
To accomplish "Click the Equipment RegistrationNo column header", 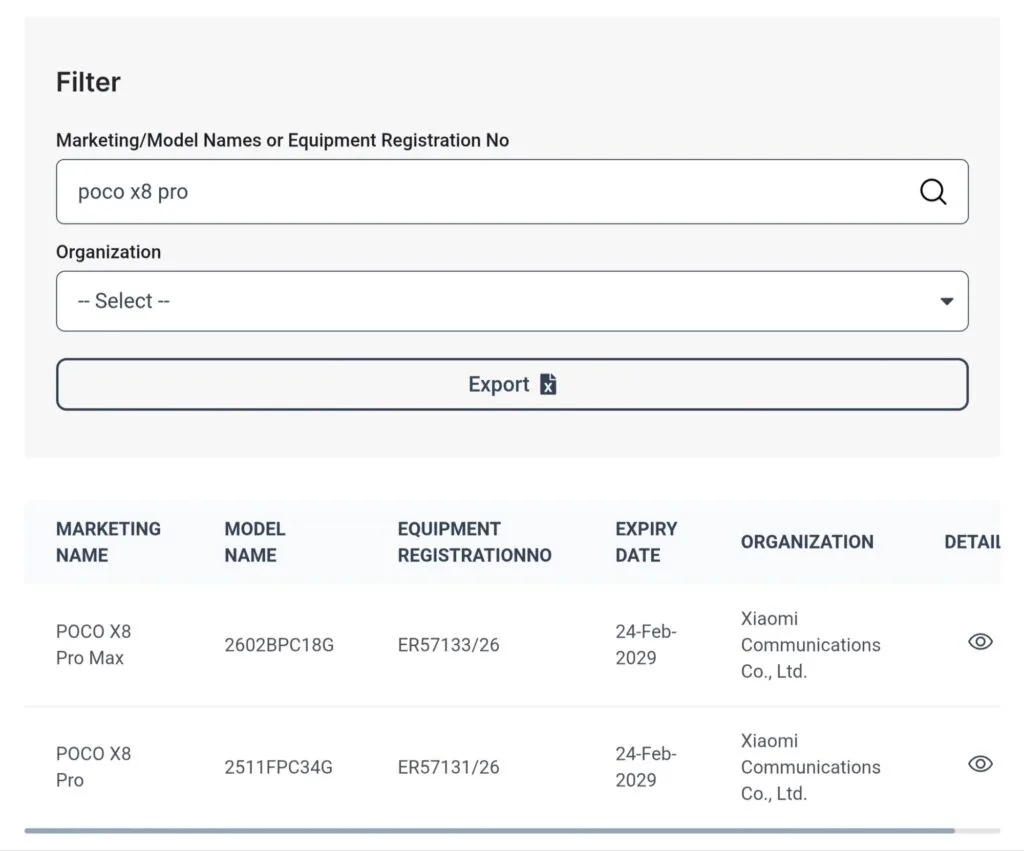I will [x=475, y=541].
